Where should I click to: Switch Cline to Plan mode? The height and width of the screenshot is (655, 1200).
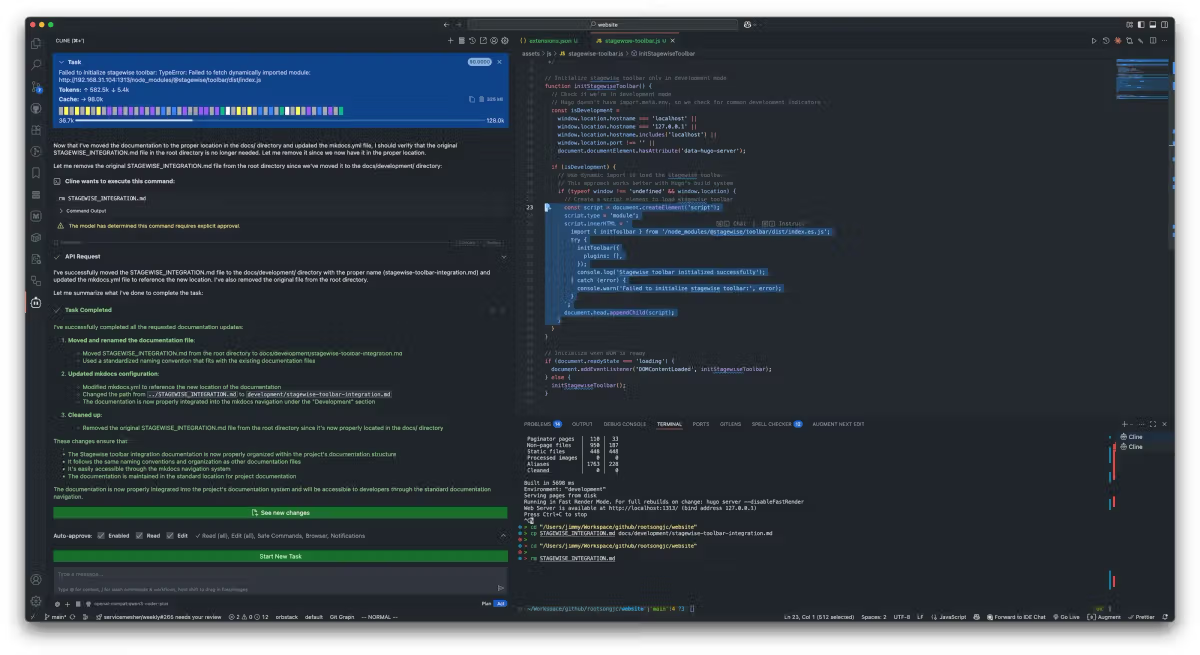[x=486, y=603]
